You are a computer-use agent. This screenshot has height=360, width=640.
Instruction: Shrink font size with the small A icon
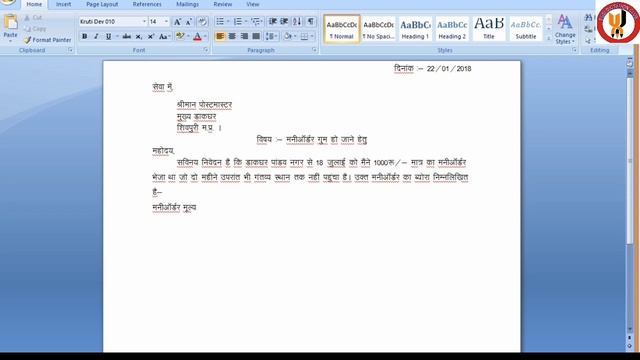pos(189,22)
